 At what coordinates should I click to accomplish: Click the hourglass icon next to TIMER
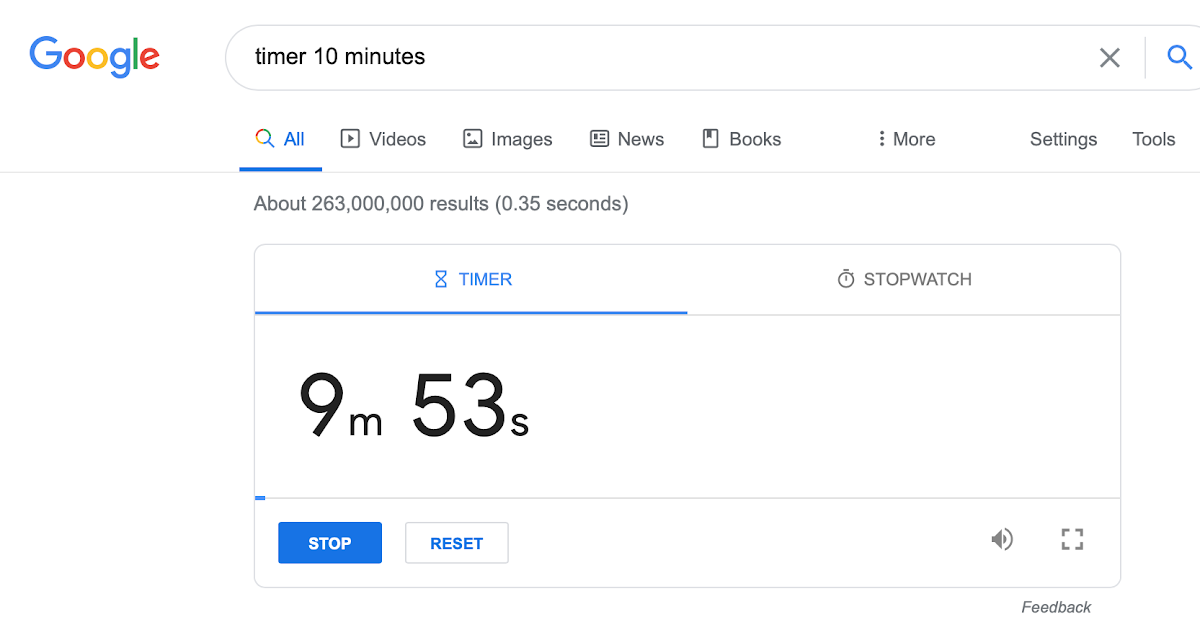[x=440, y=279]
